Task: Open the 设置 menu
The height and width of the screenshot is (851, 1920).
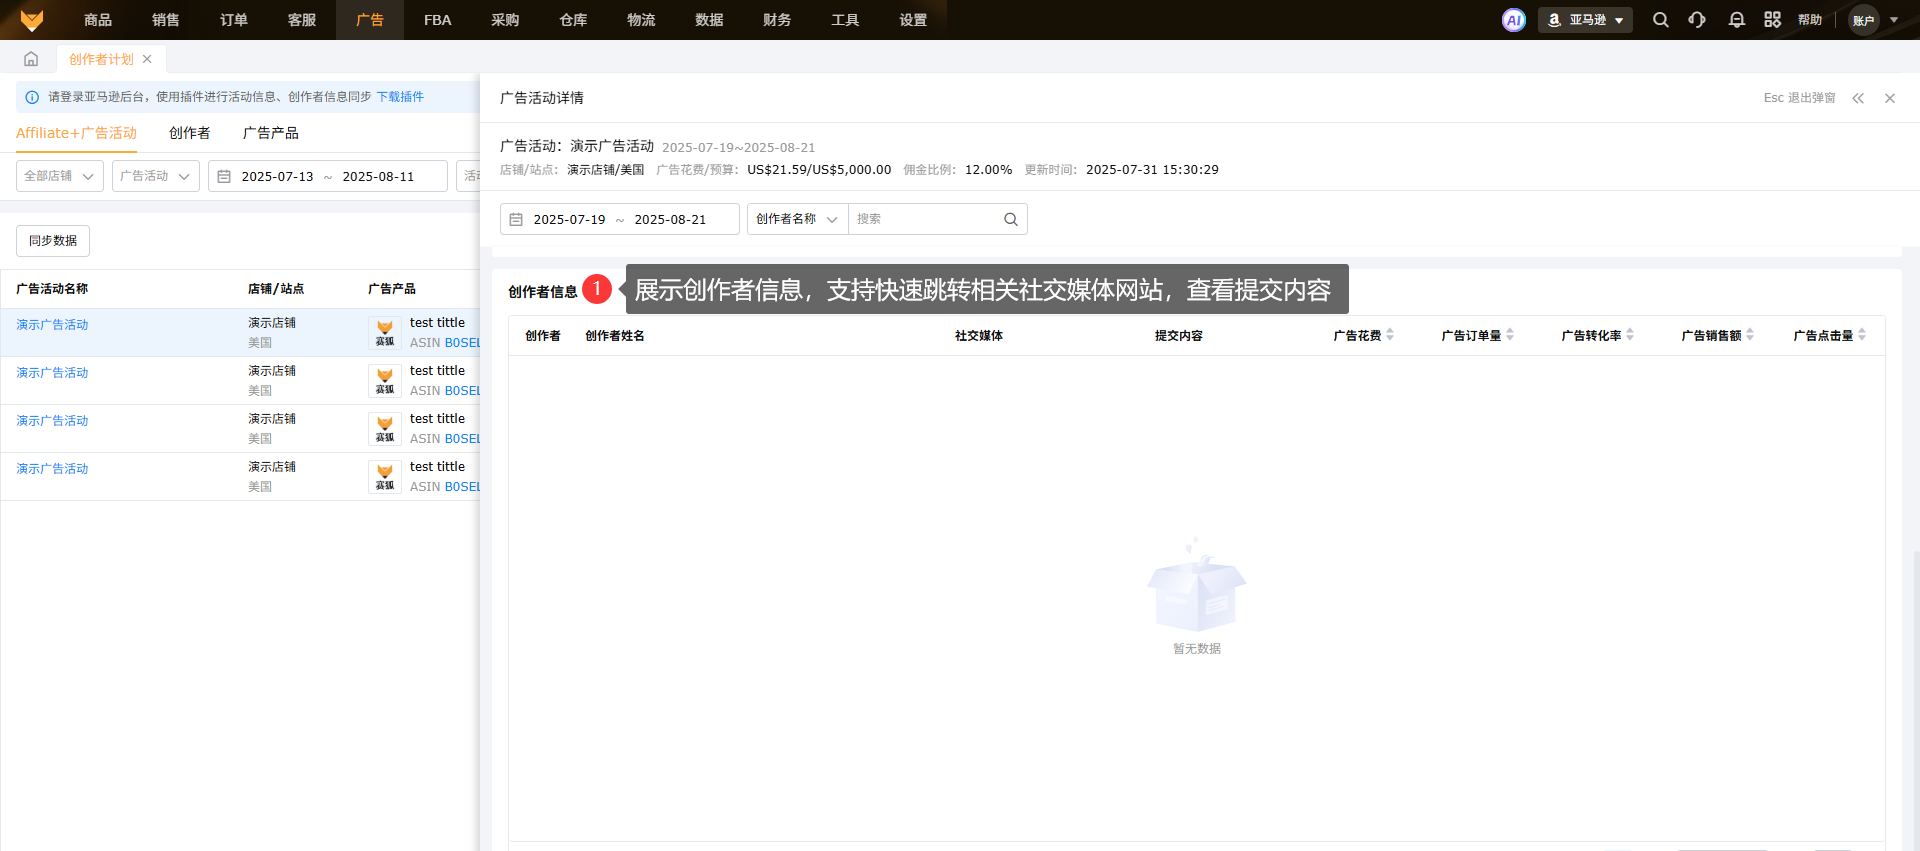Action: pos(914,20)
